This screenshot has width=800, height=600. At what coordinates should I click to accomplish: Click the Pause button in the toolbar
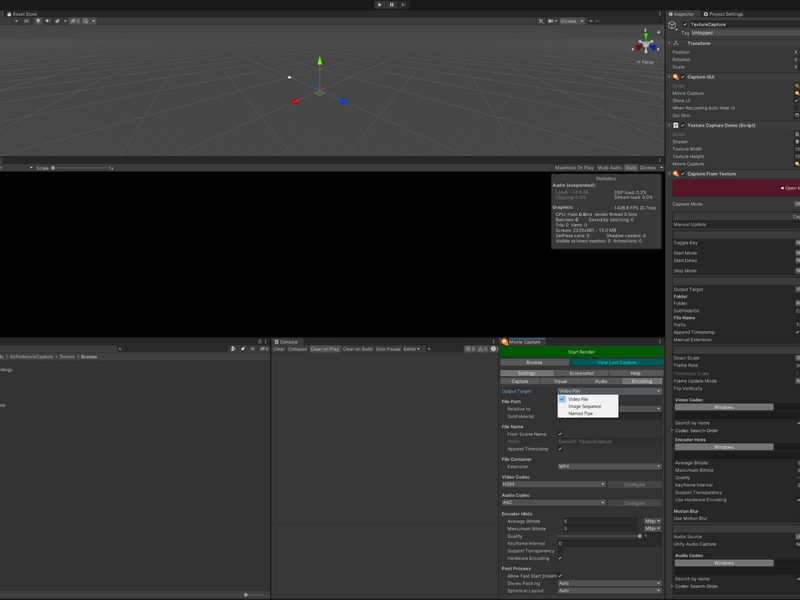(392, 5)
